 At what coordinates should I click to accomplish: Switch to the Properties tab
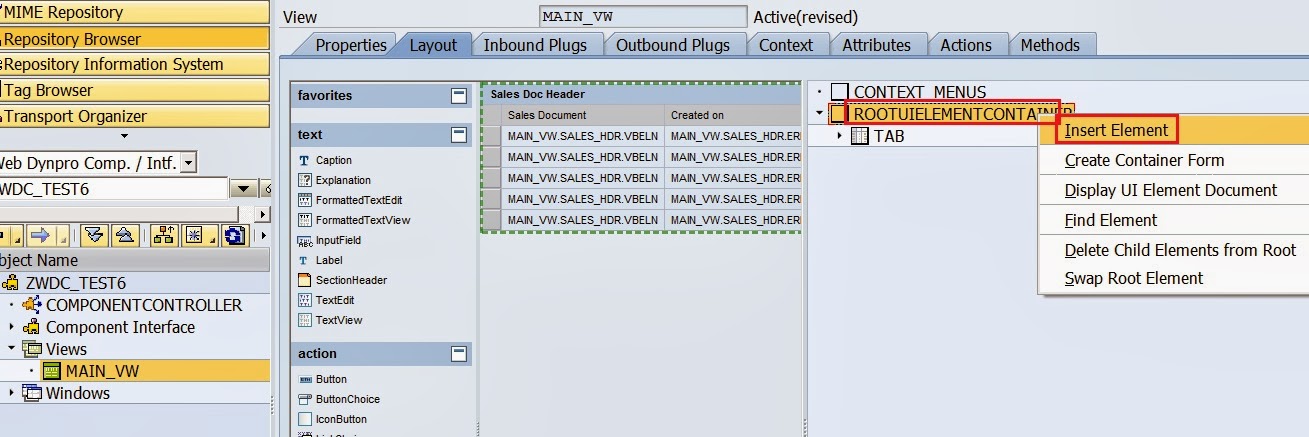pyautogui.click(x=350, y=45)
